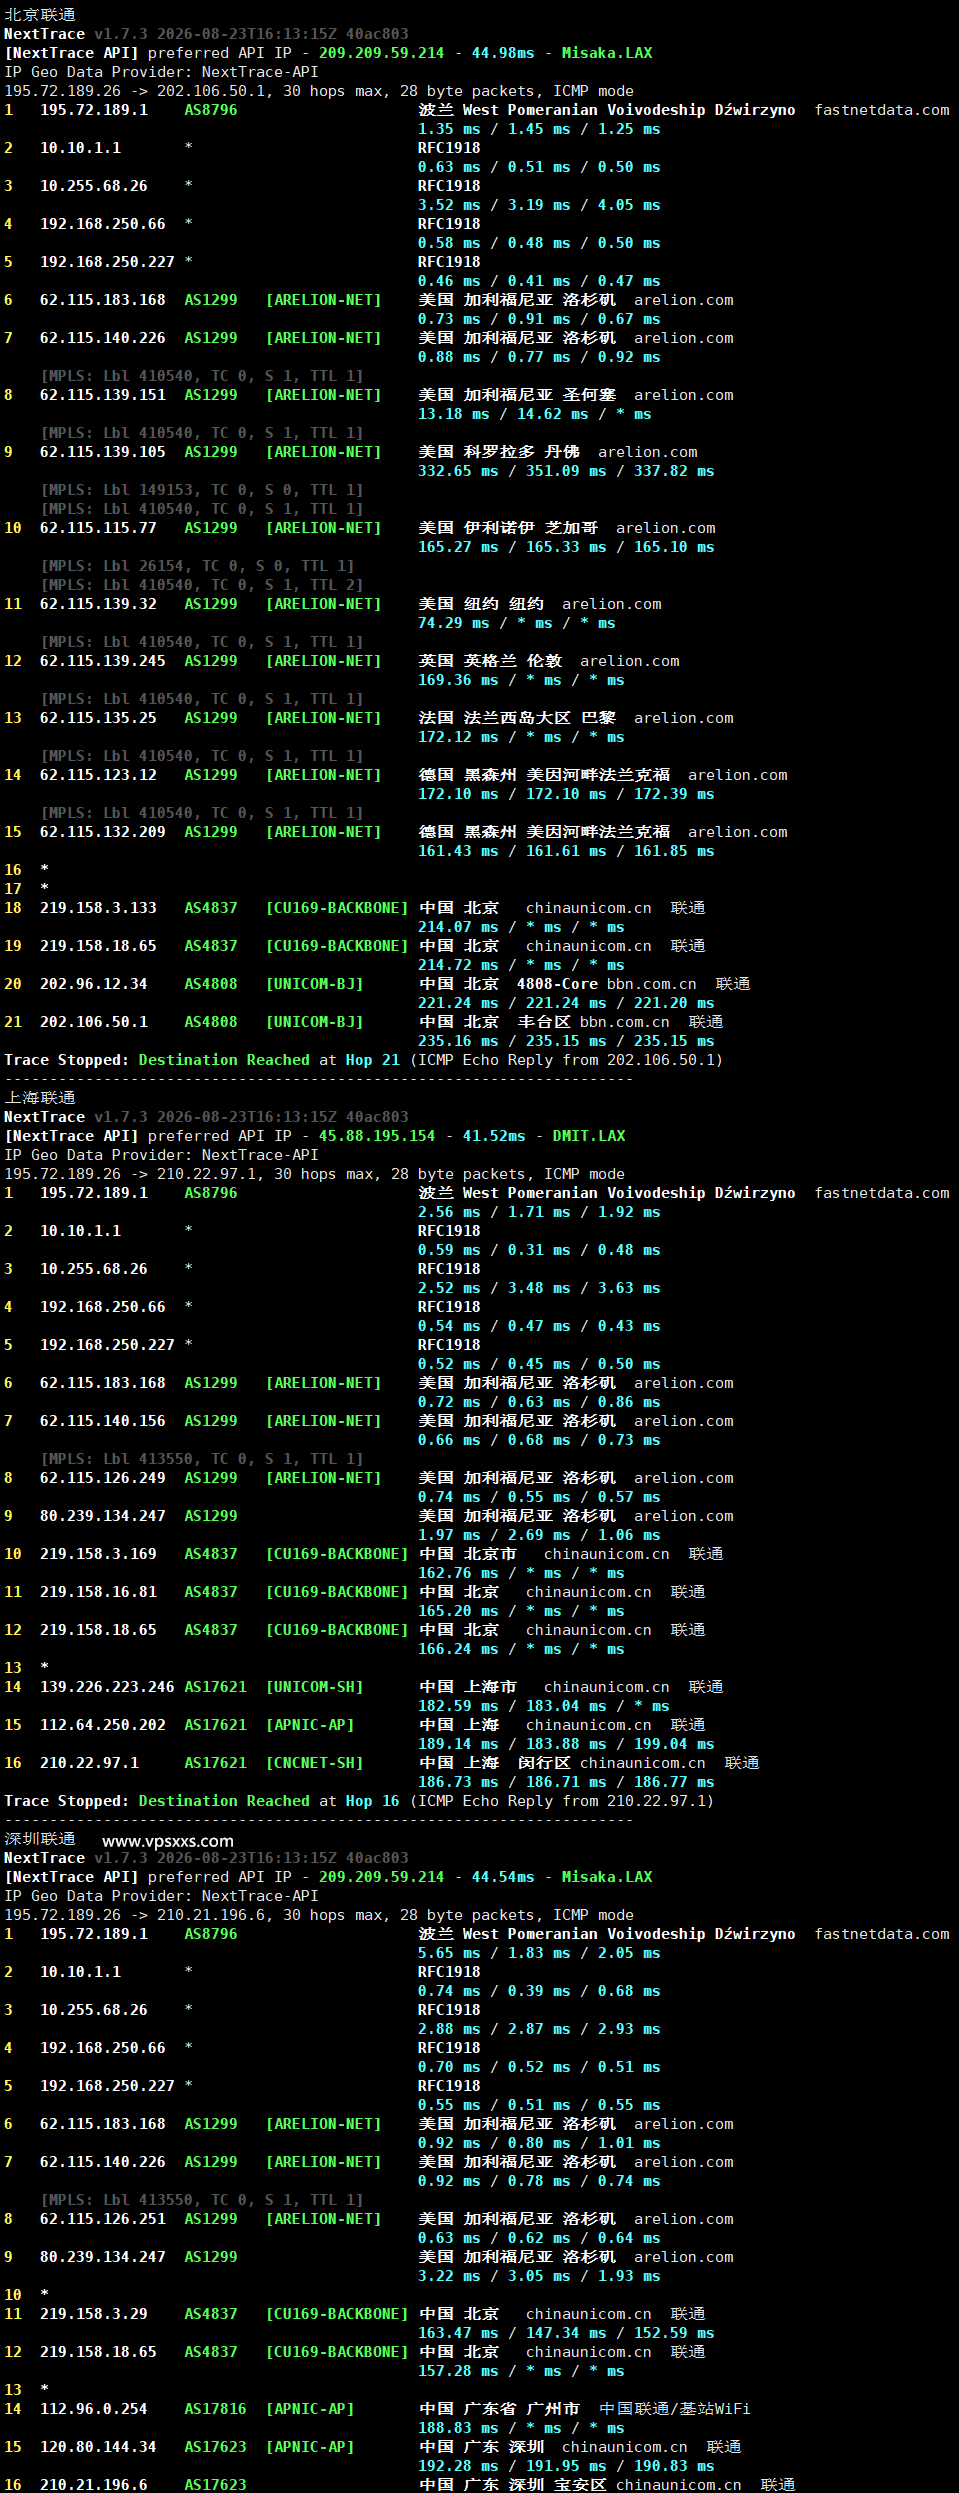Select hop IP 62.115.139.105
The height and width of the screenshot is (2493, 959).
(x=103, y=452)
